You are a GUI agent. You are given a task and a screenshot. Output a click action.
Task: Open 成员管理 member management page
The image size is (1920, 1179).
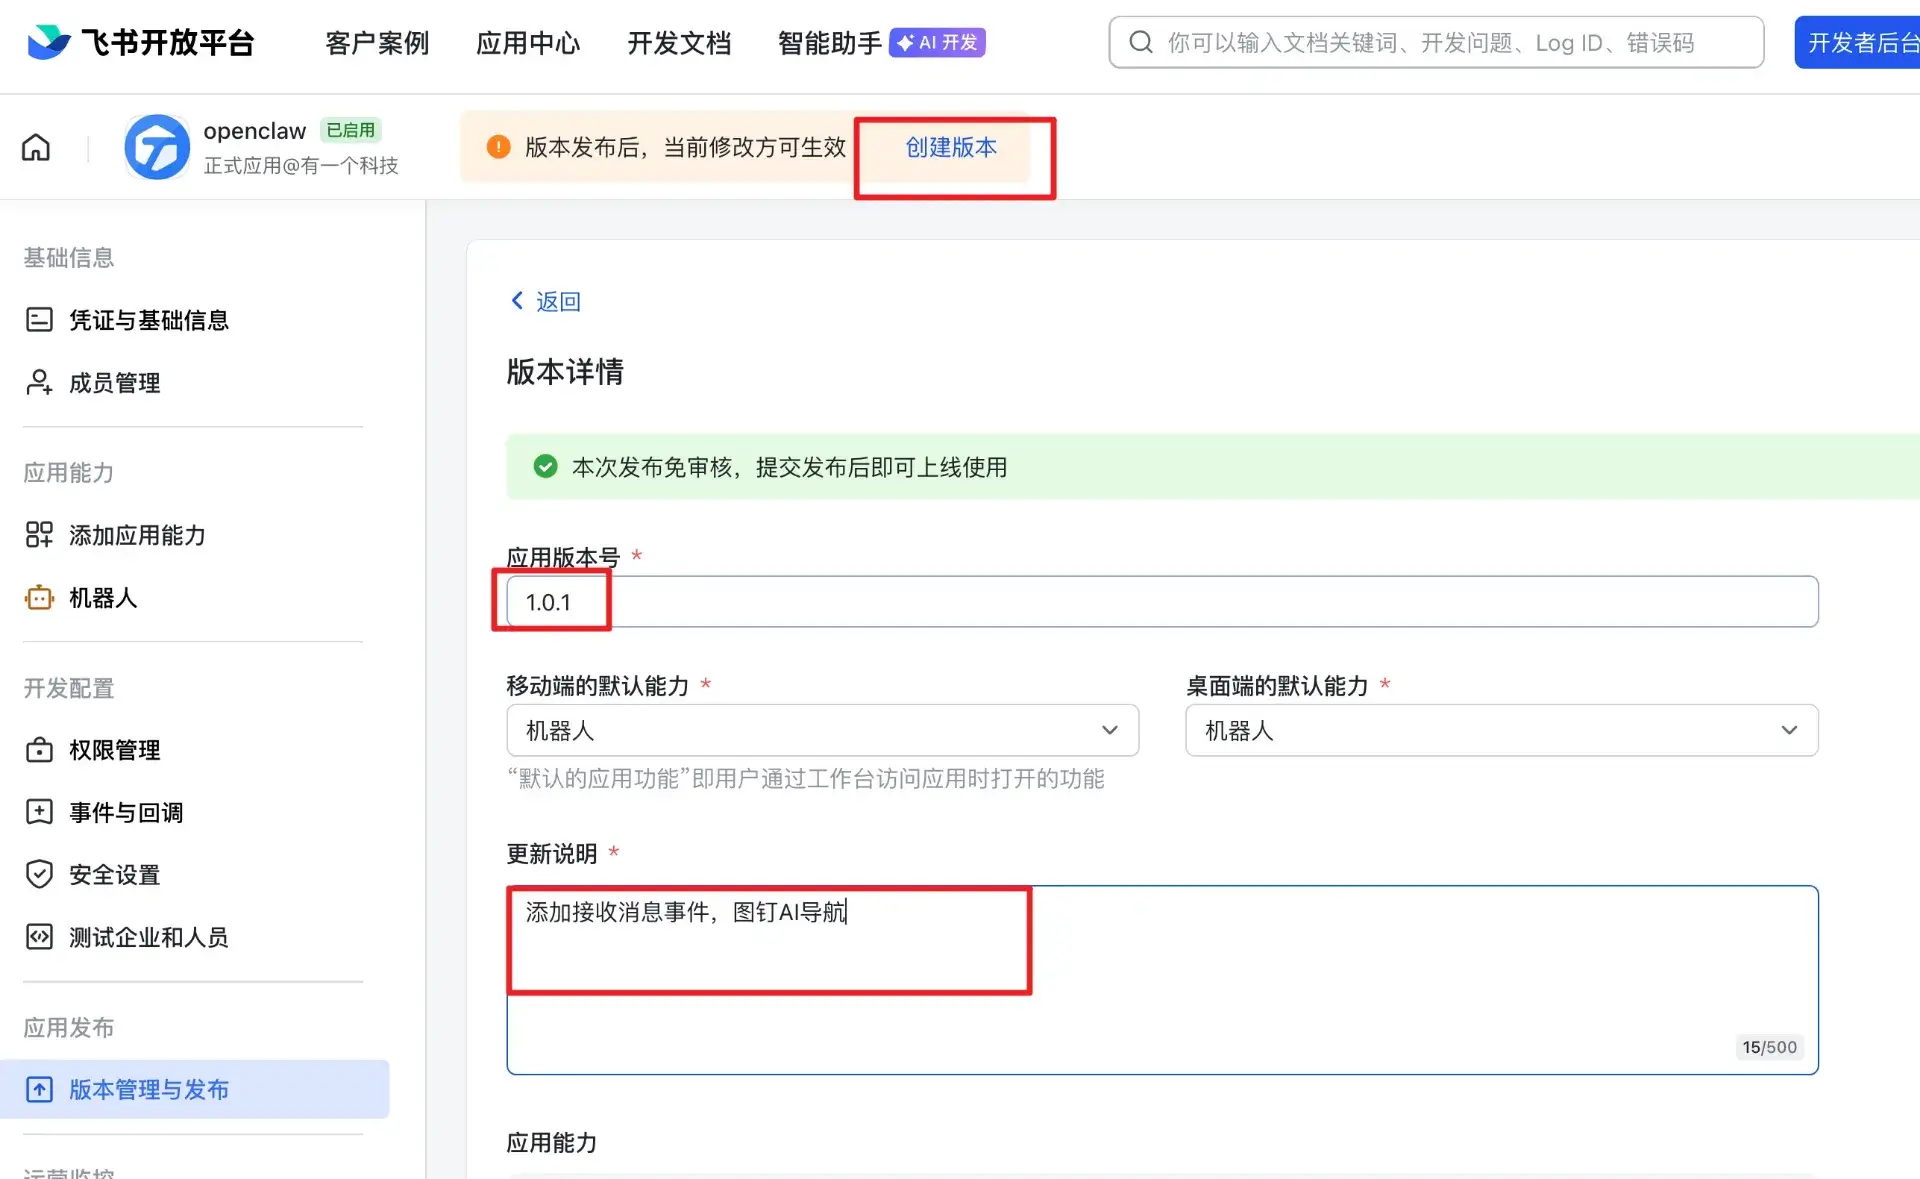(x=114, y=383)
